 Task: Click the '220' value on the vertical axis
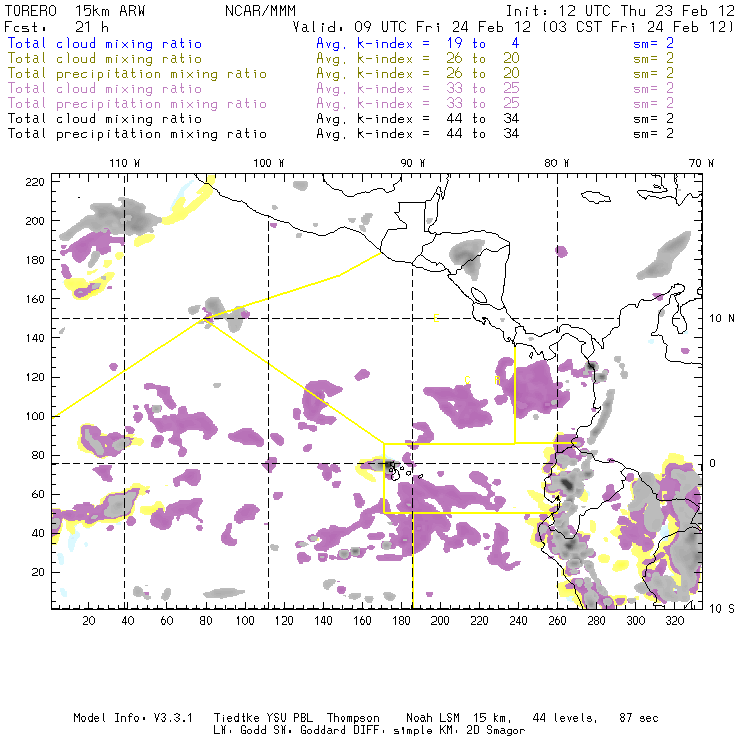(35, 182)
